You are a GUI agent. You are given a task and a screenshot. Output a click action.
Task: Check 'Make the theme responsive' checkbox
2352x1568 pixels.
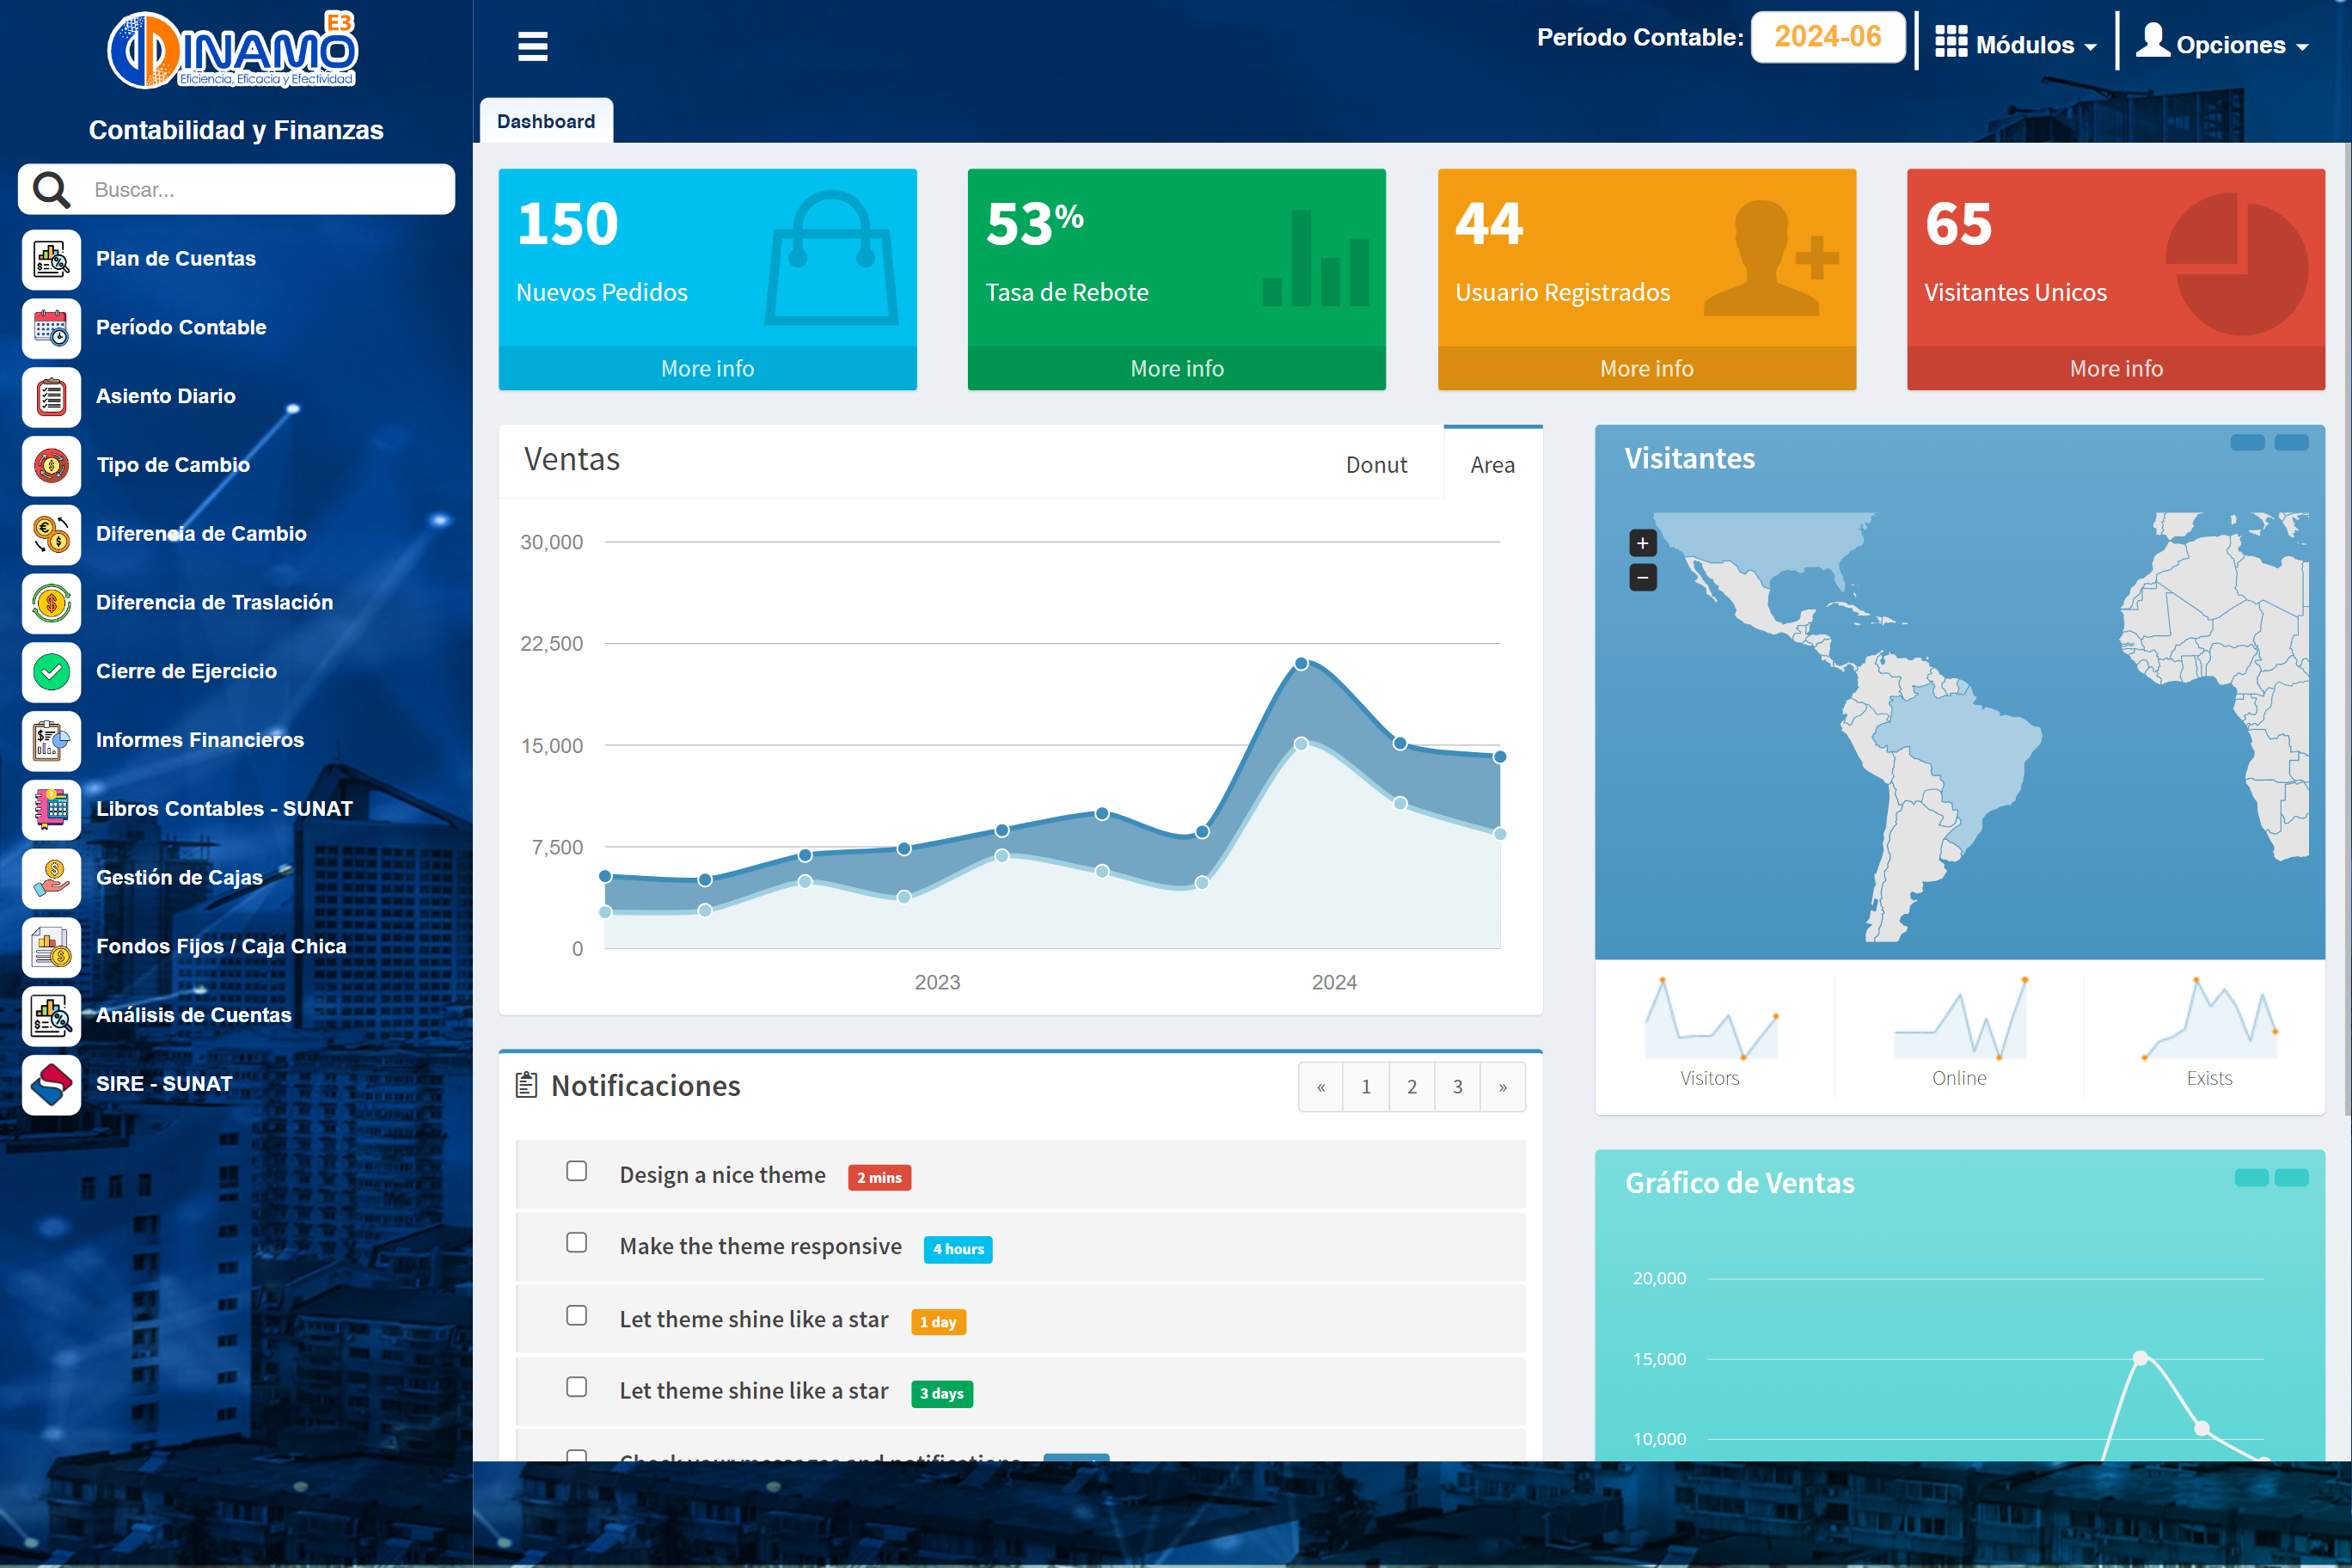(576, 1243)
